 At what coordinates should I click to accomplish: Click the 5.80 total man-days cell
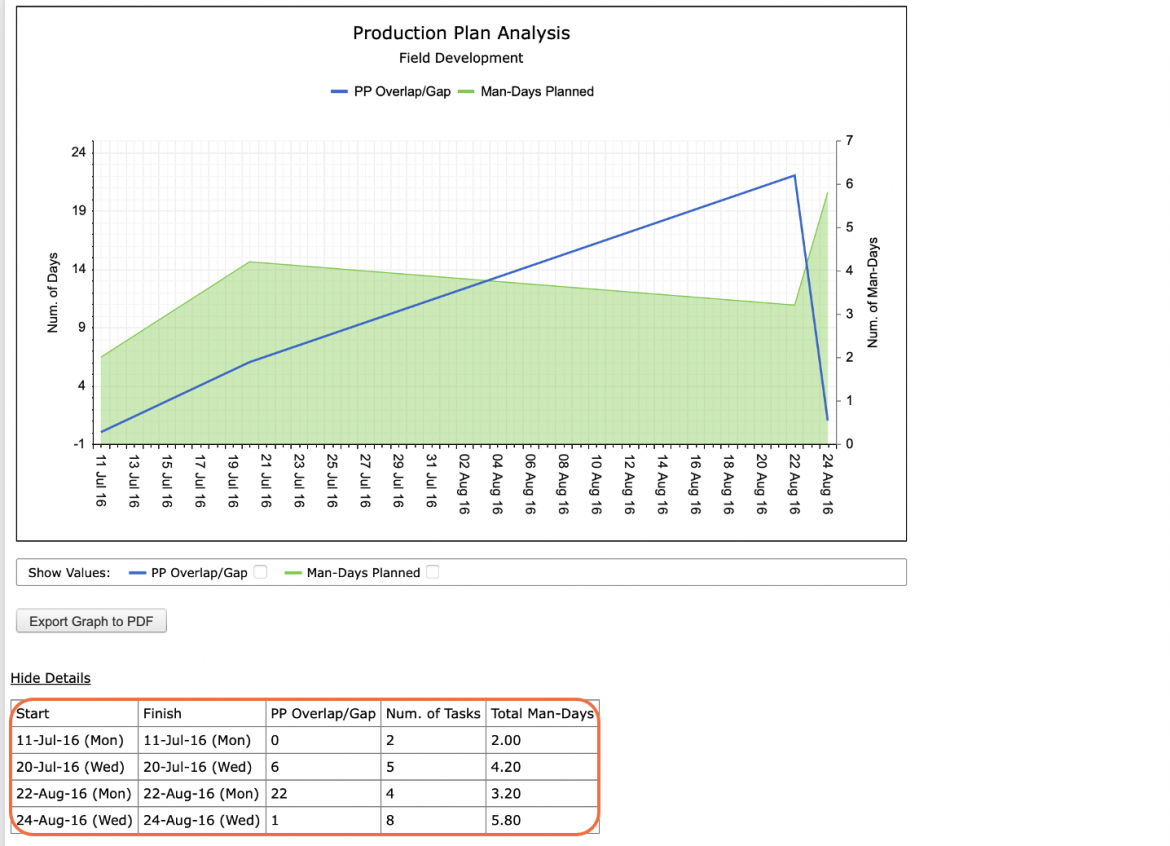542,820
